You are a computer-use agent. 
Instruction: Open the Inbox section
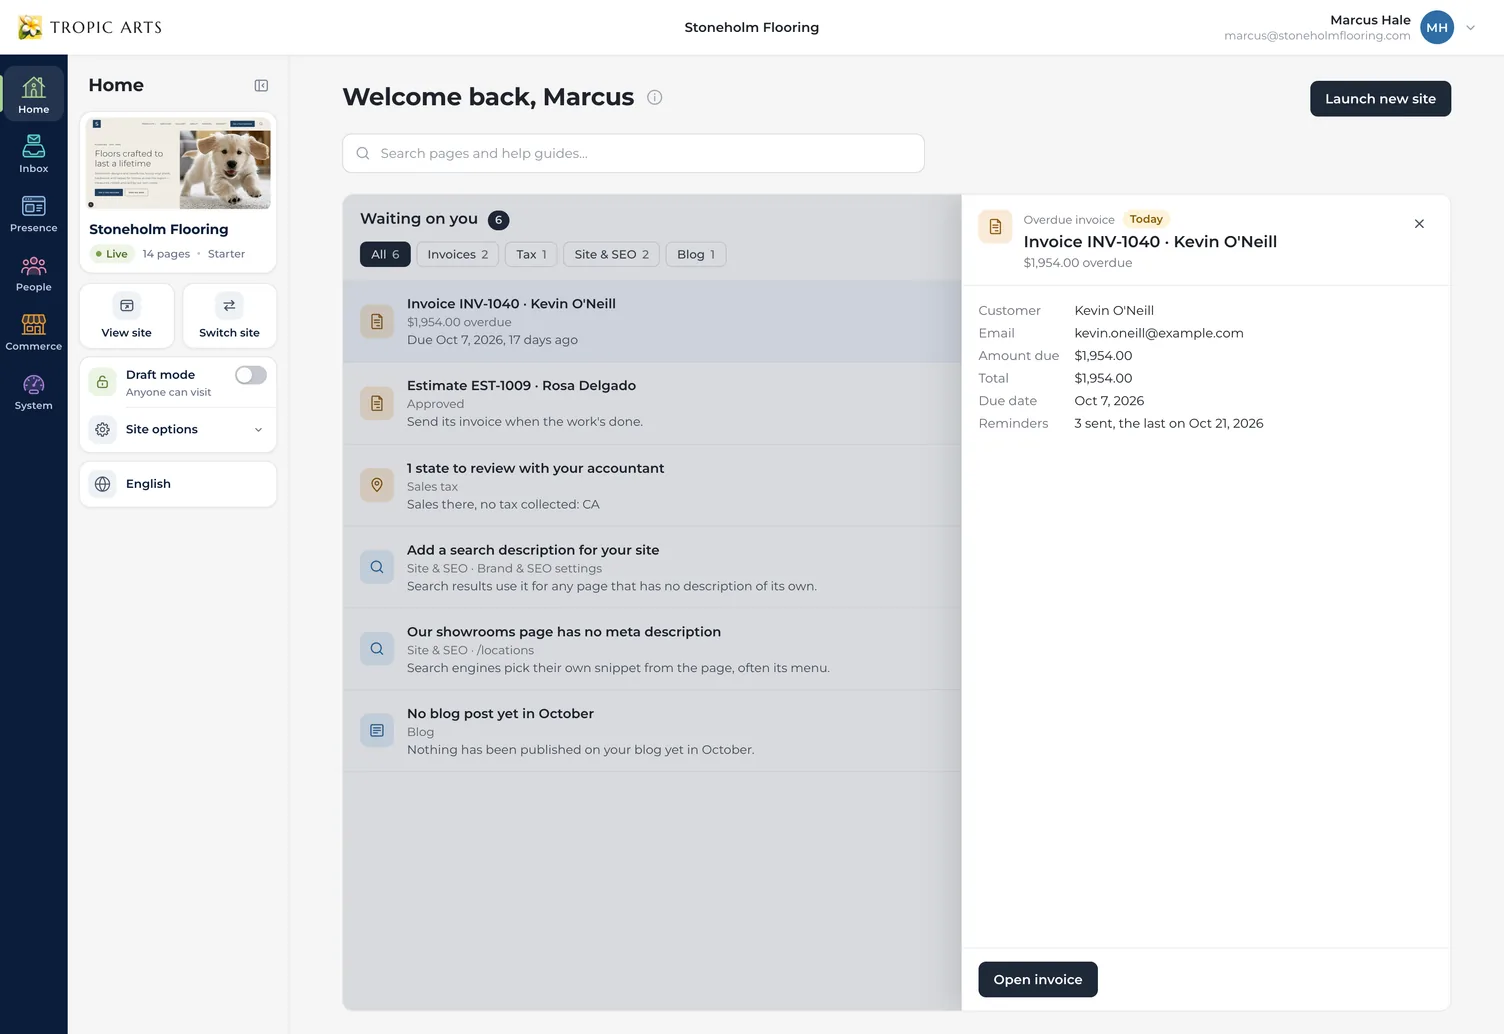coord(33,154)
